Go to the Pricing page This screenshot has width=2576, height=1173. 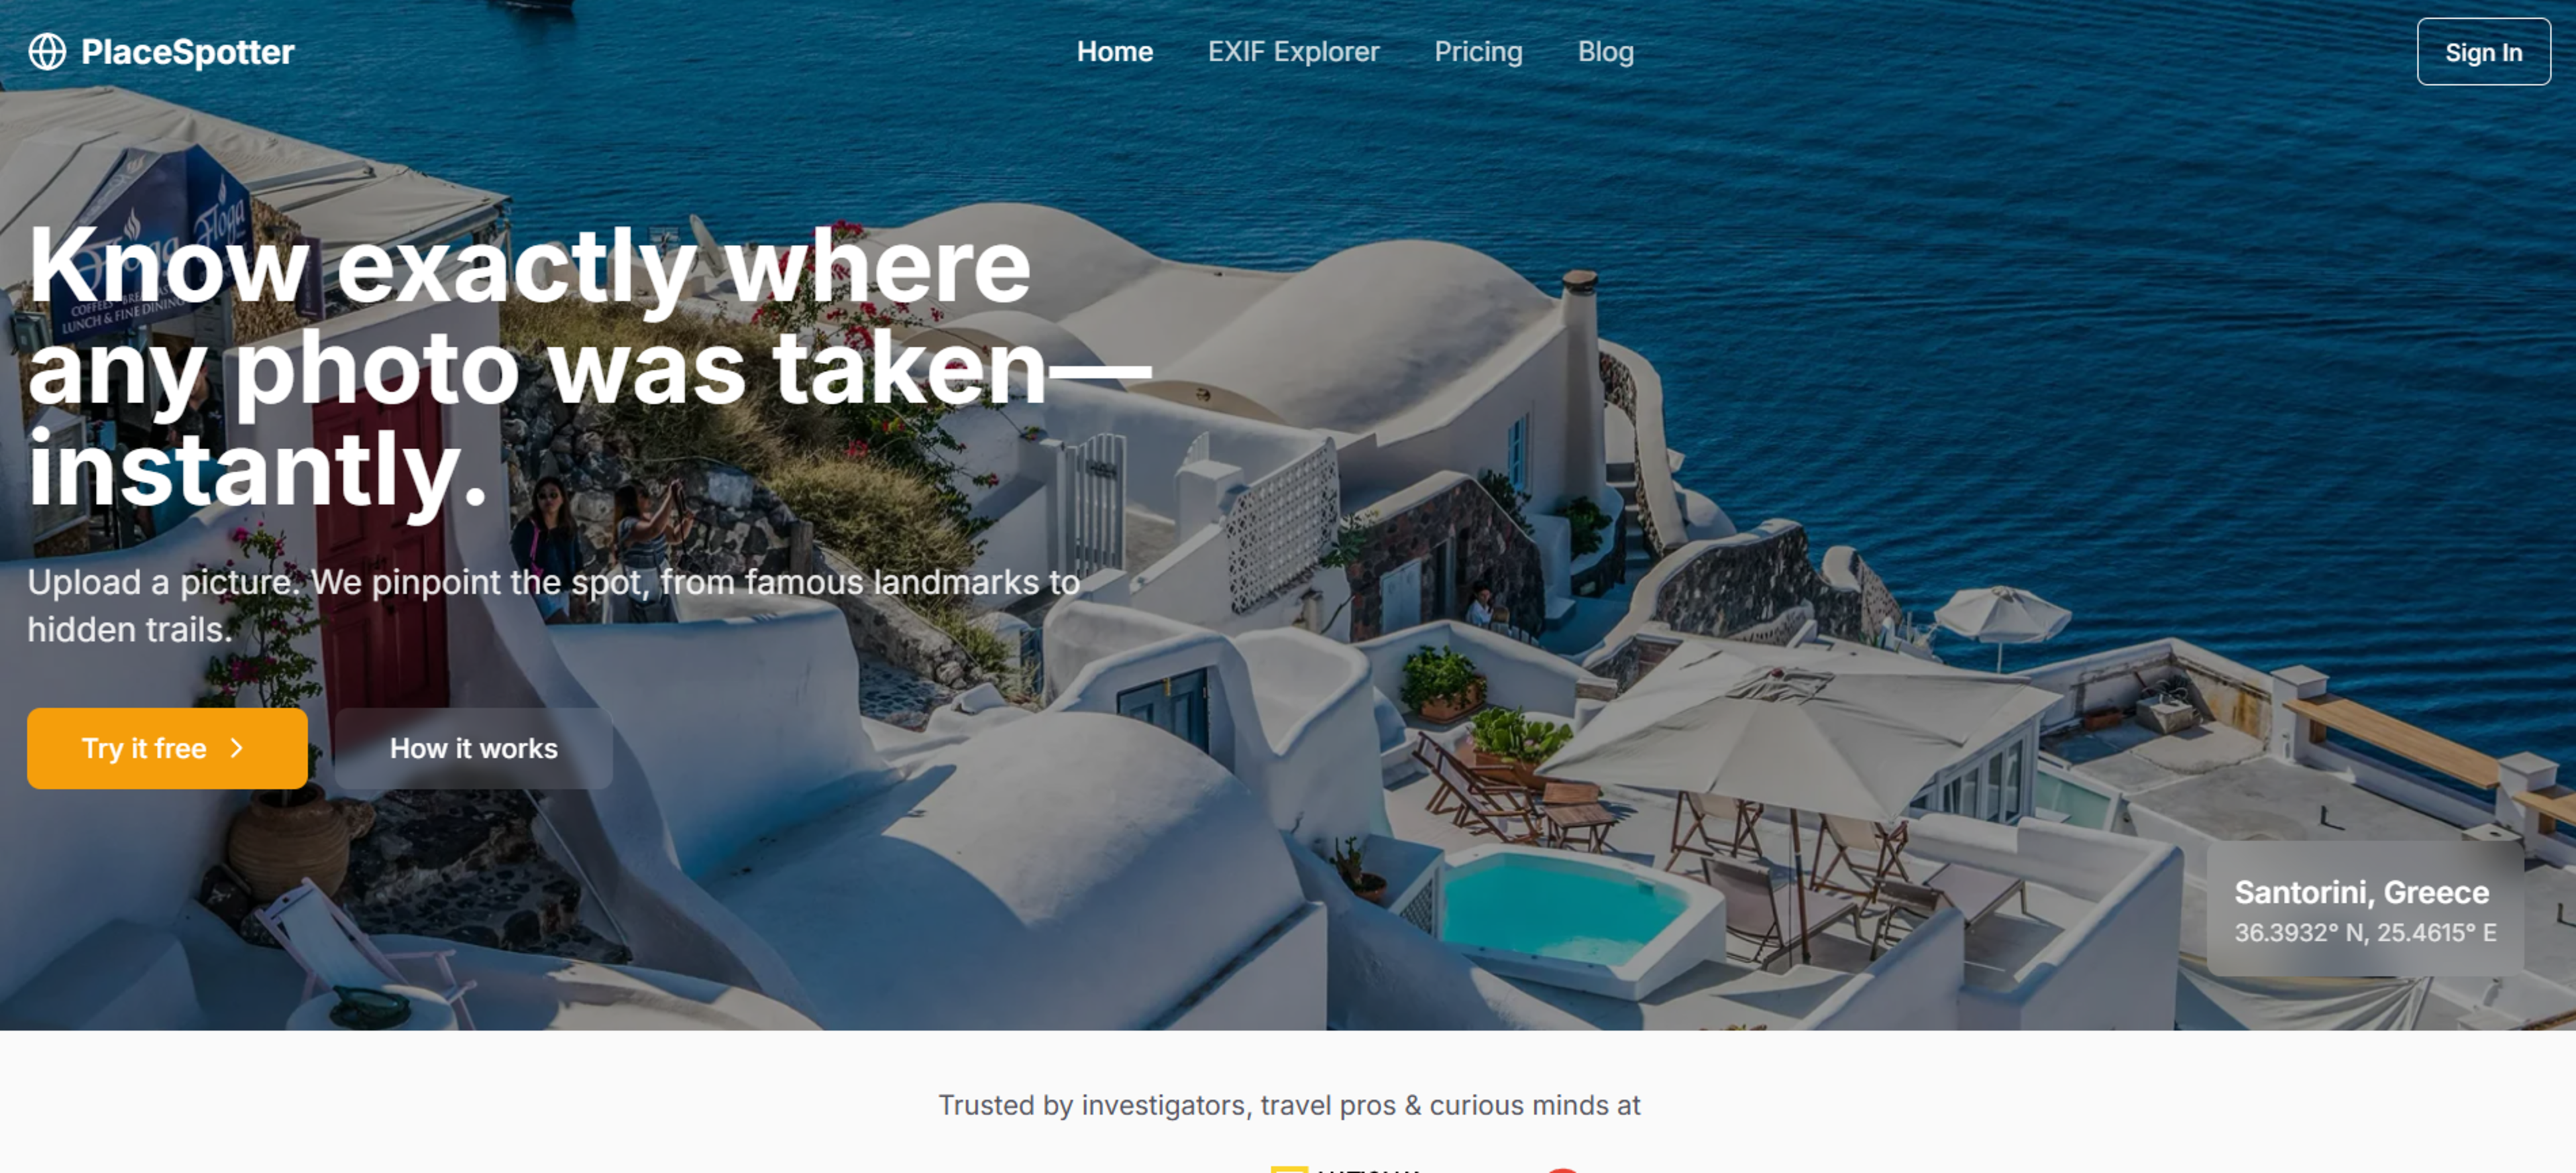(x=1478, y=51)
